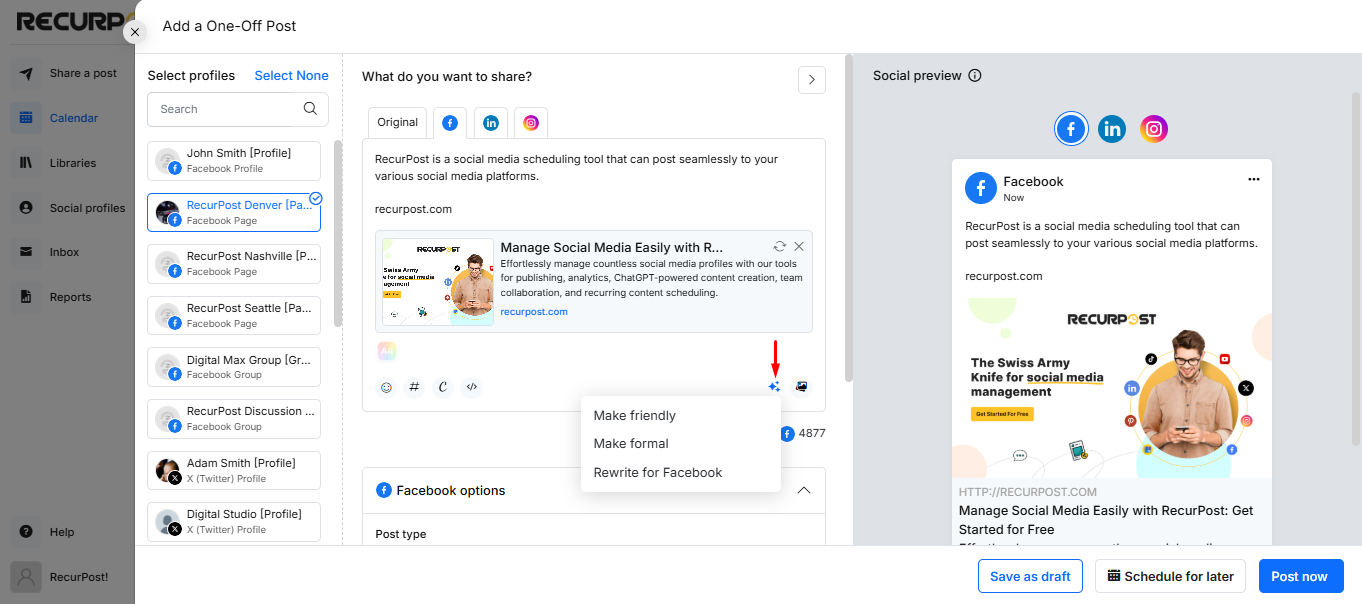1362x604 pixels.
Task: Click Select None link
Action: point(291,76)
